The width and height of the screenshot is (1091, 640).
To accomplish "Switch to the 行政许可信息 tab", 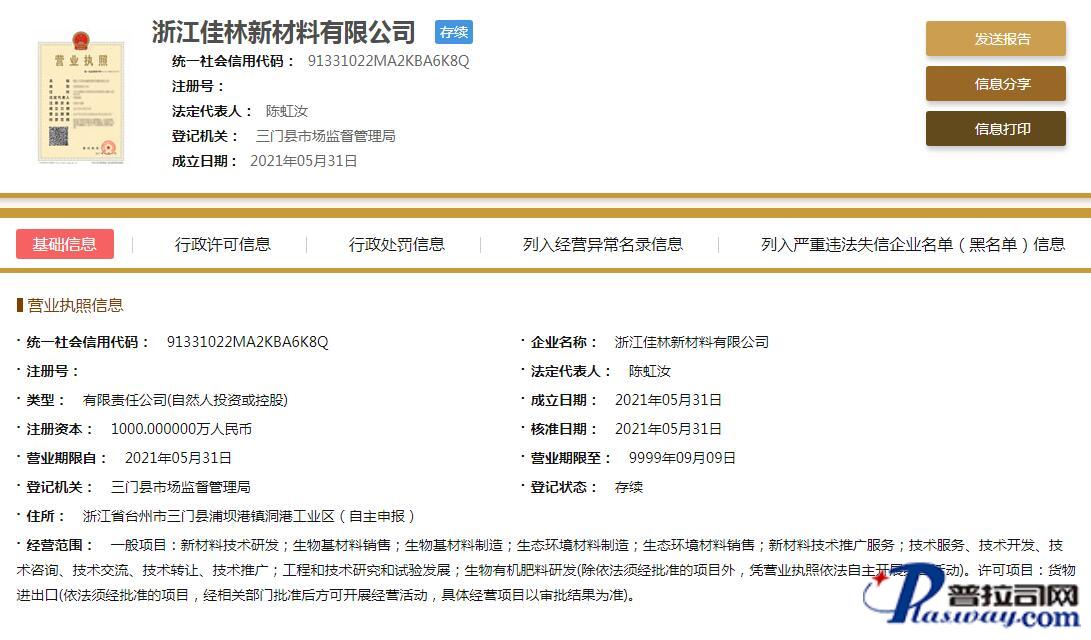I will coord(222,244).
